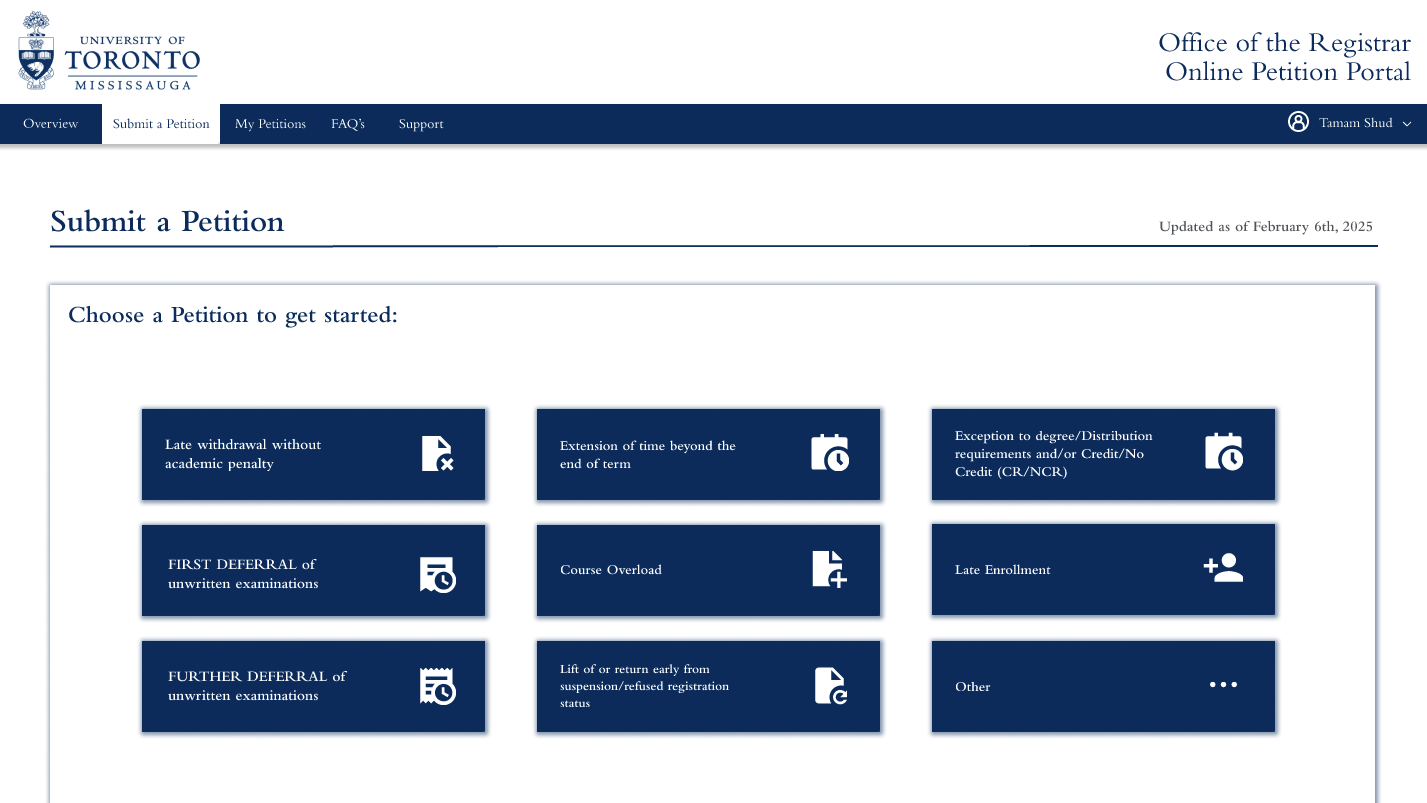Viewport: 1427px width, 803px height.
Task: Choose Lift of or return early from suspension
Action: point(708,686)
